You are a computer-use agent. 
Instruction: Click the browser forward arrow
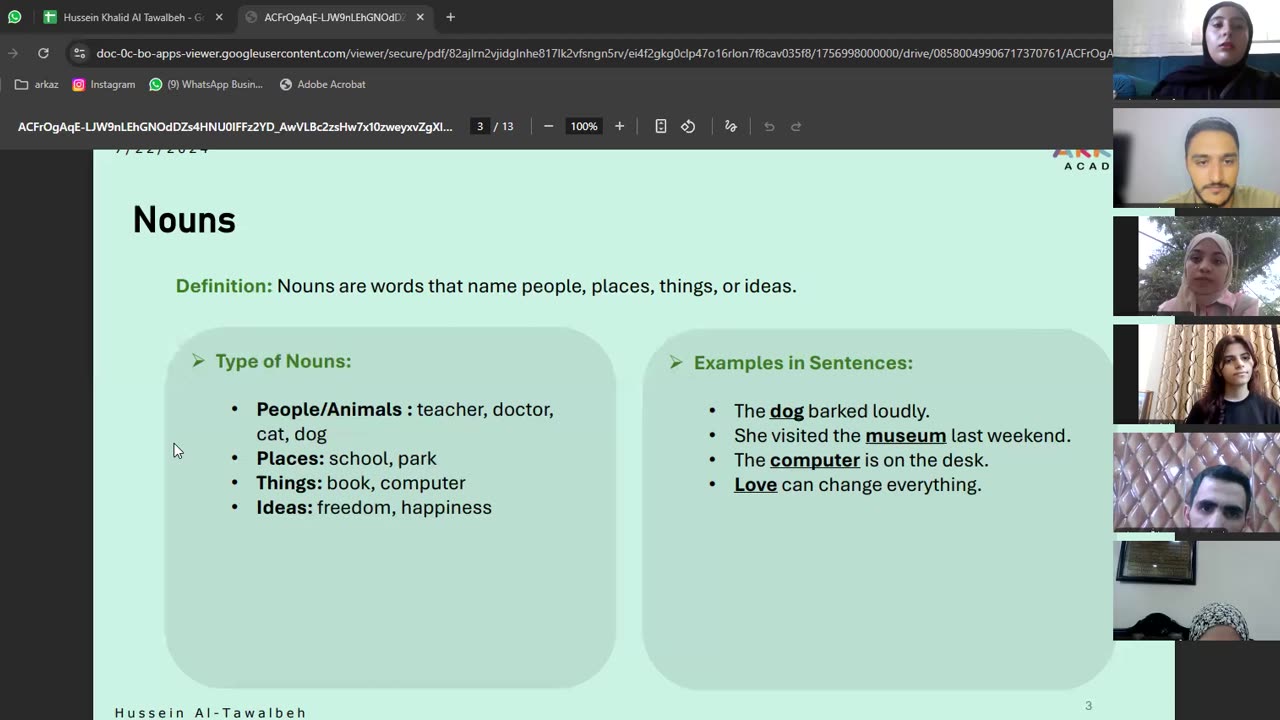point(14,53)
